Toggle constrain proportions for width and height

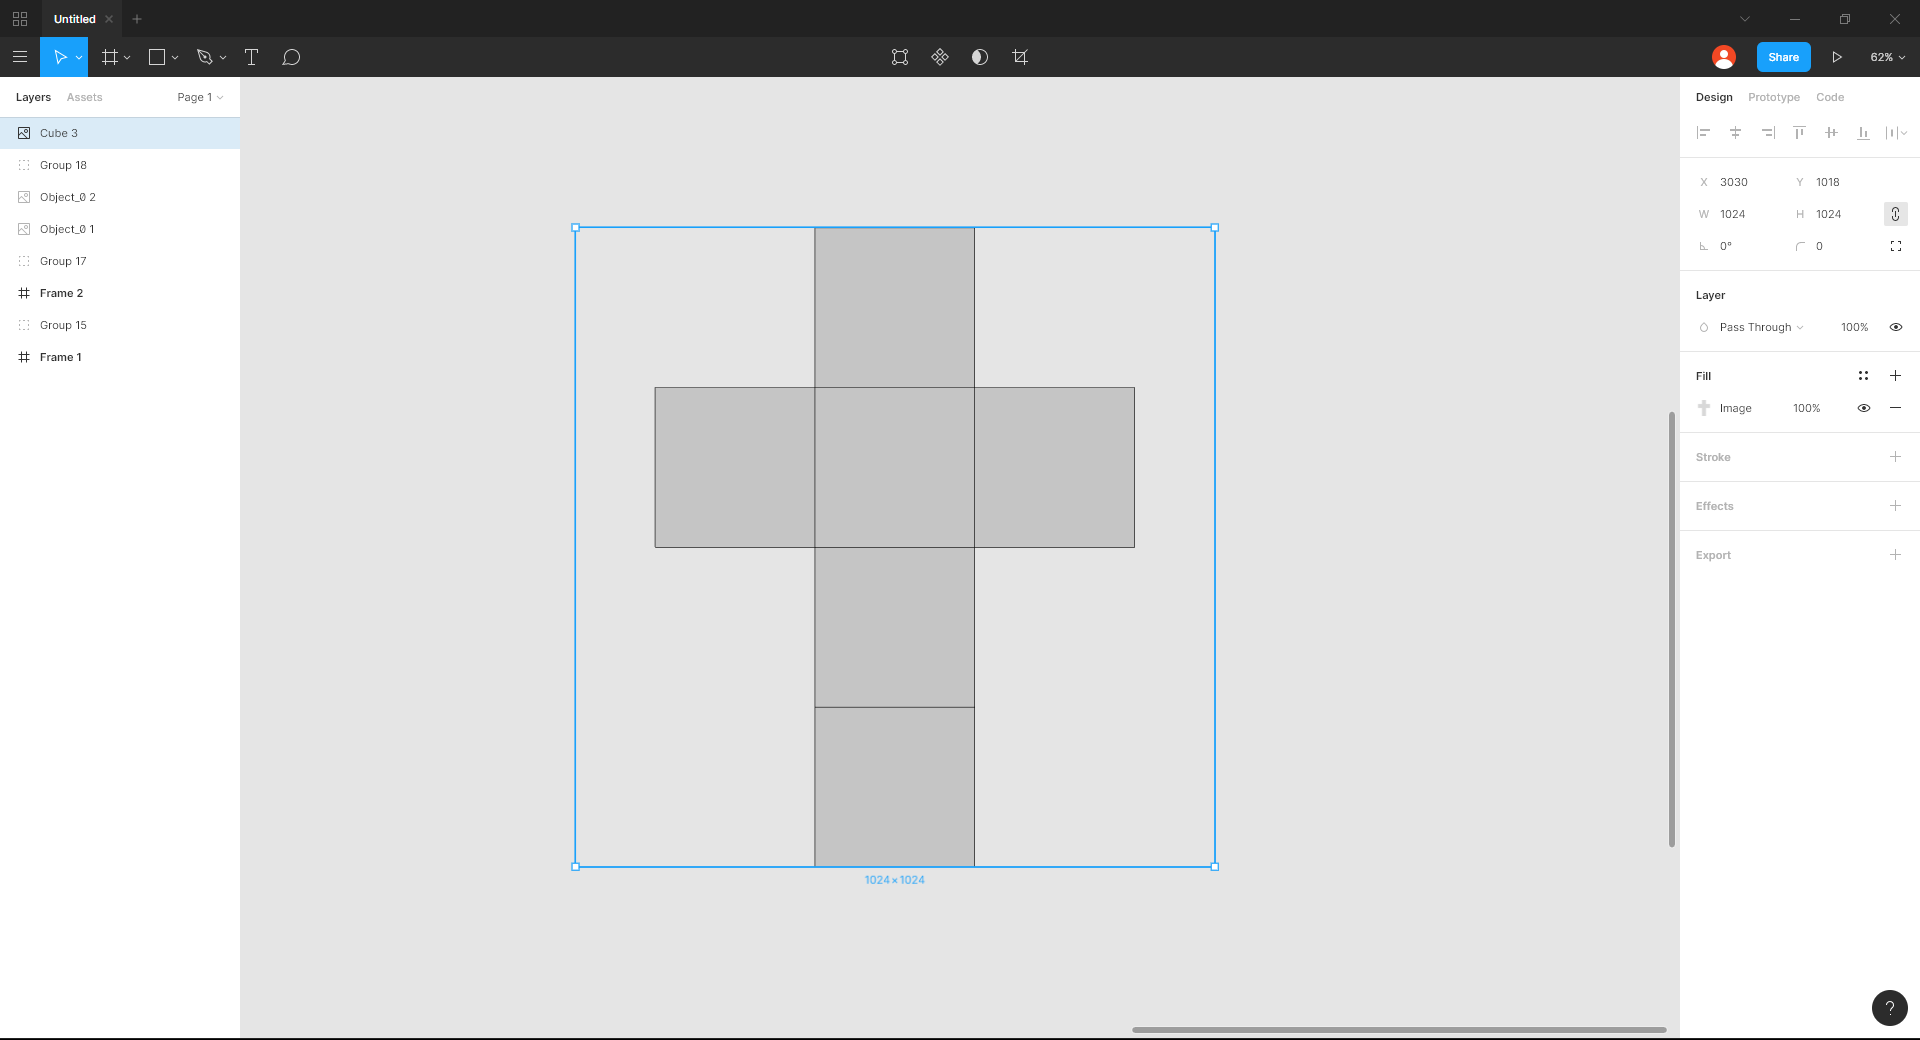1894,214
